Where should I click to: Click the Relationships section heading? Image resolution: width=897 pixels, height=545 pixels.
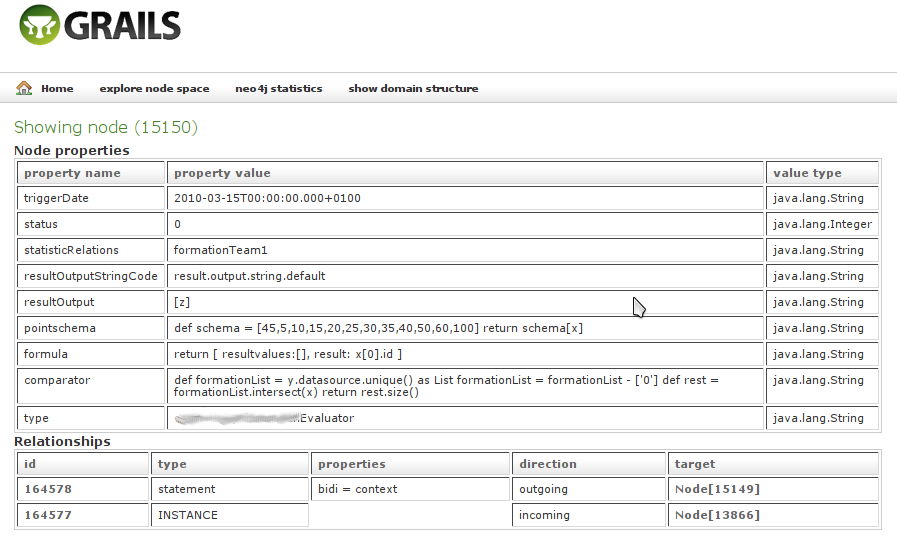(62, 441)
